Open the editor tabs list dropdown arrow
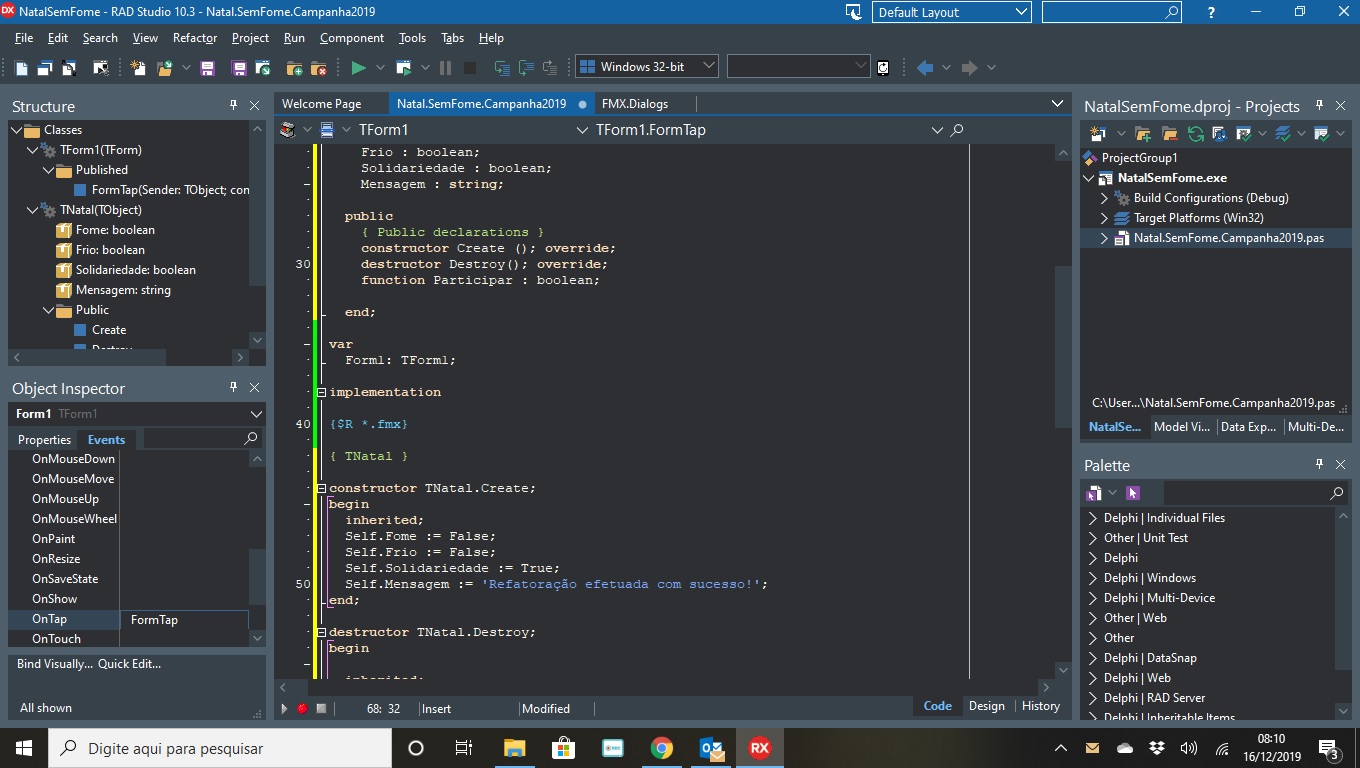 pos(1057,103)
